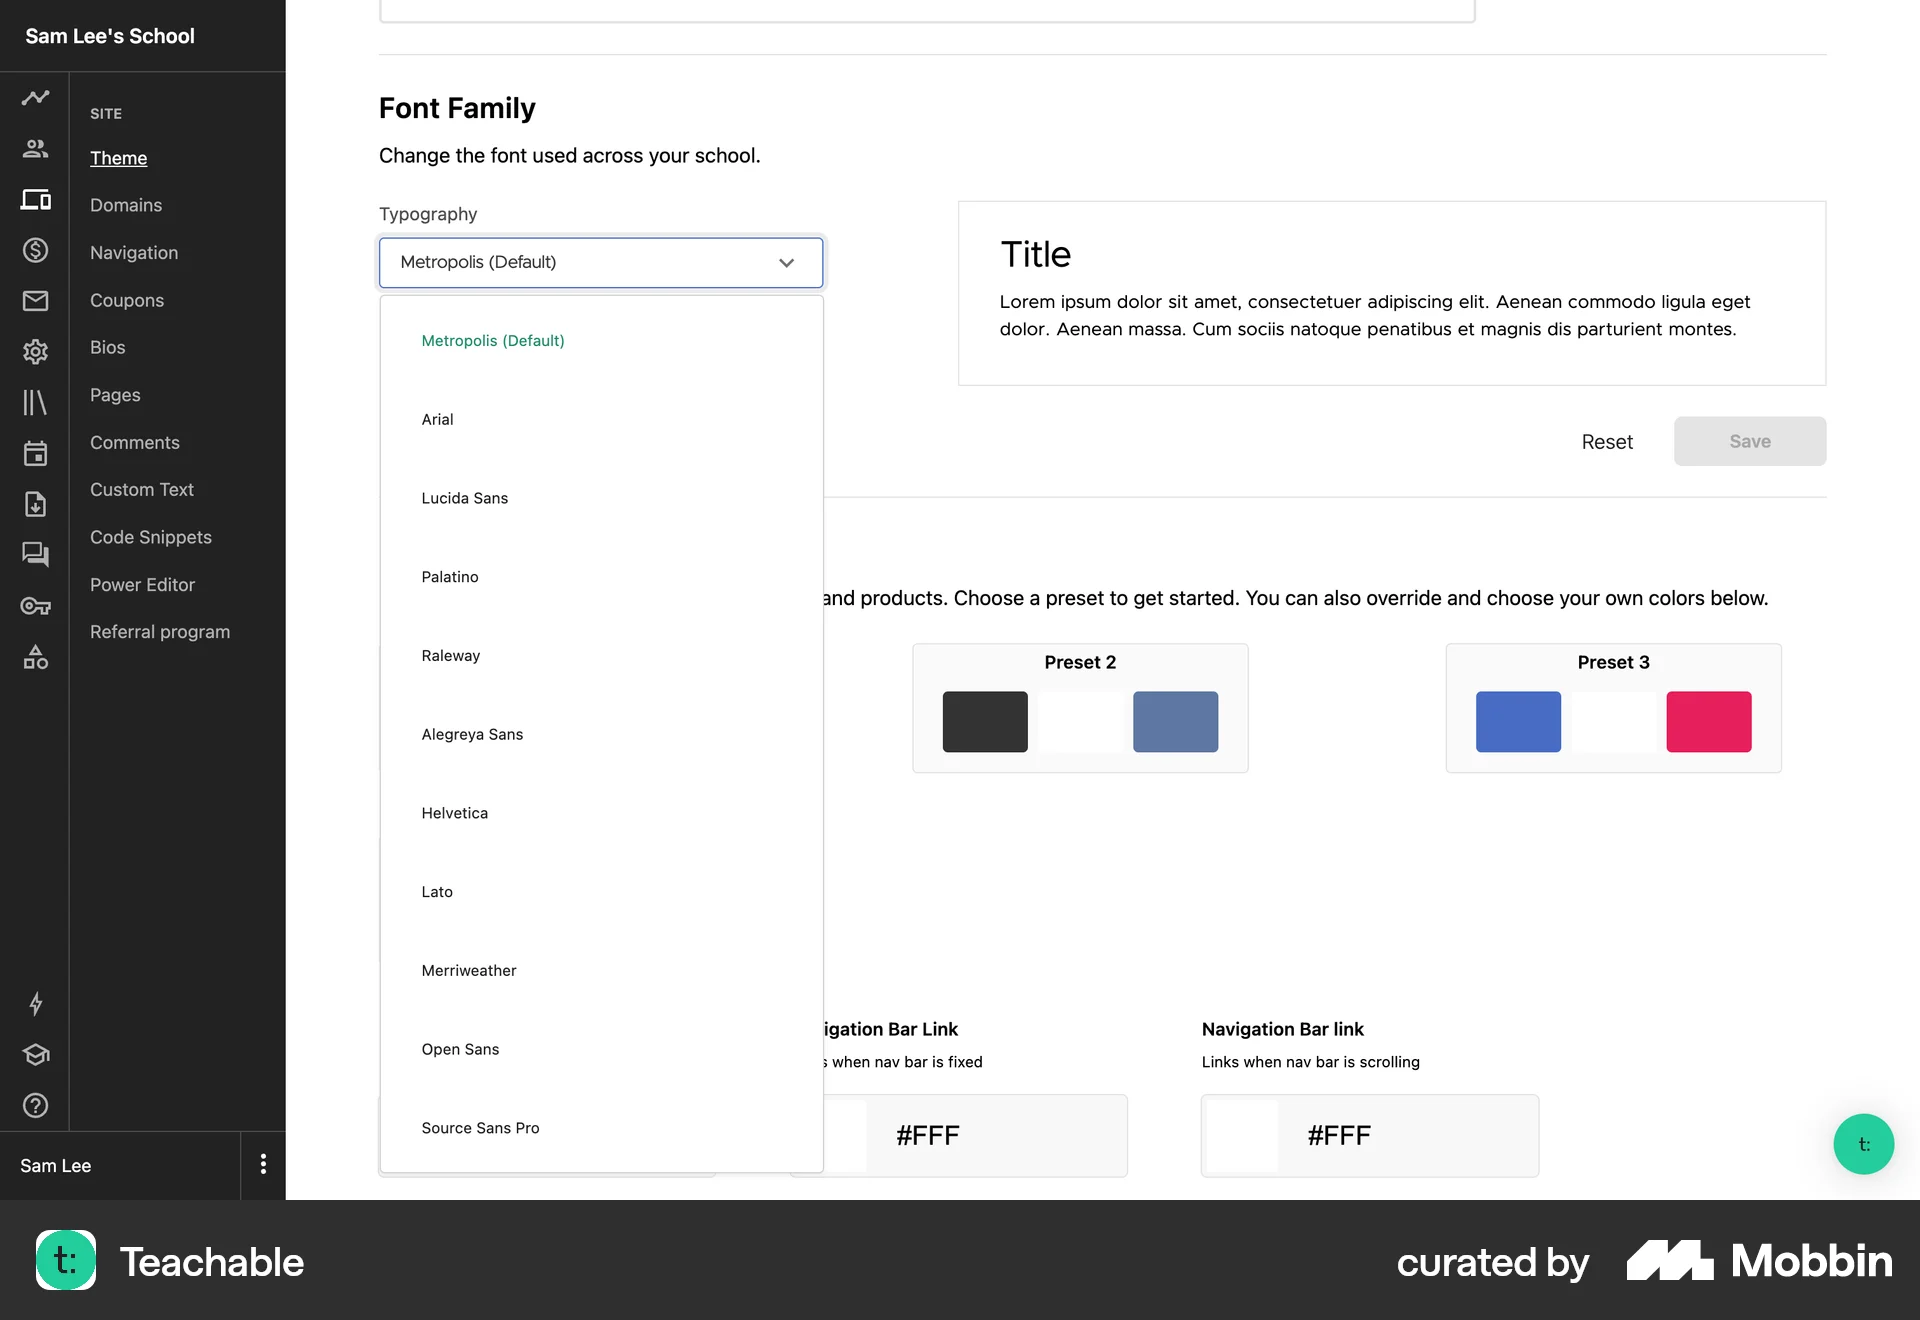Select the email envelope icon
Image resolution: width=1920 pixels, height=1320 pixels.
click(x=36, y=301)
